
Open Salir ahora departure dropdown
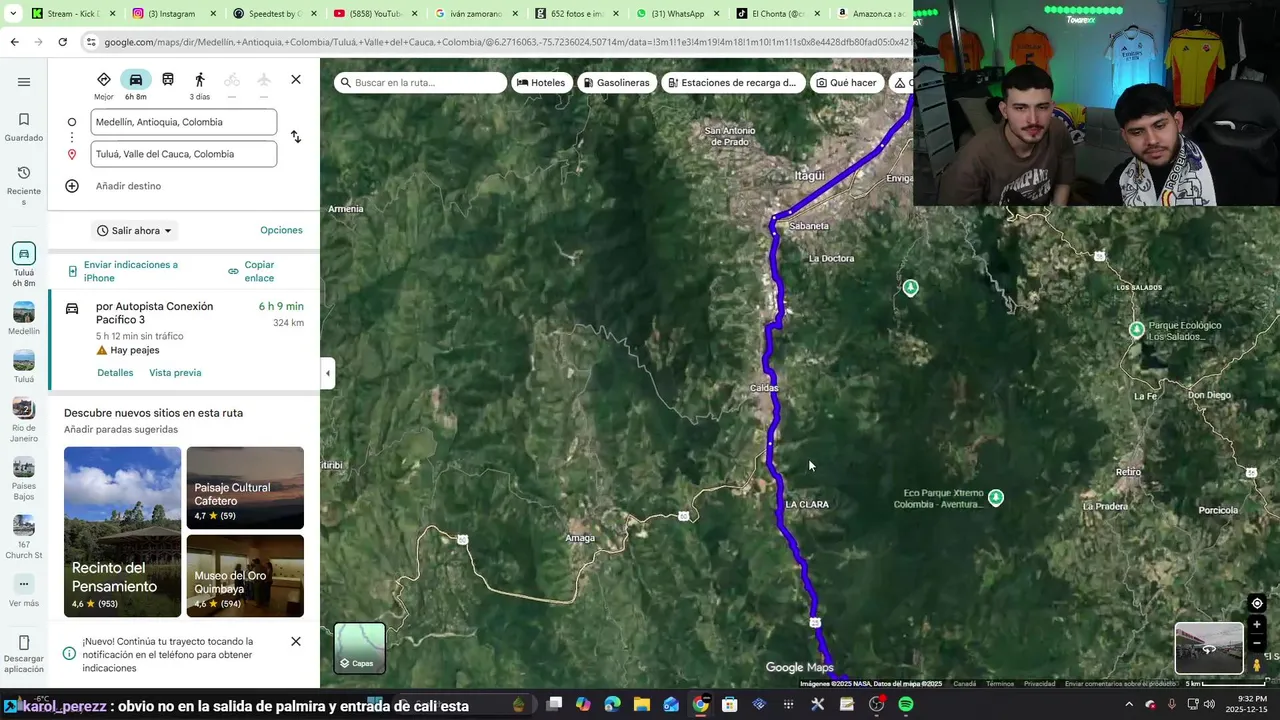[x=134, y=231]
